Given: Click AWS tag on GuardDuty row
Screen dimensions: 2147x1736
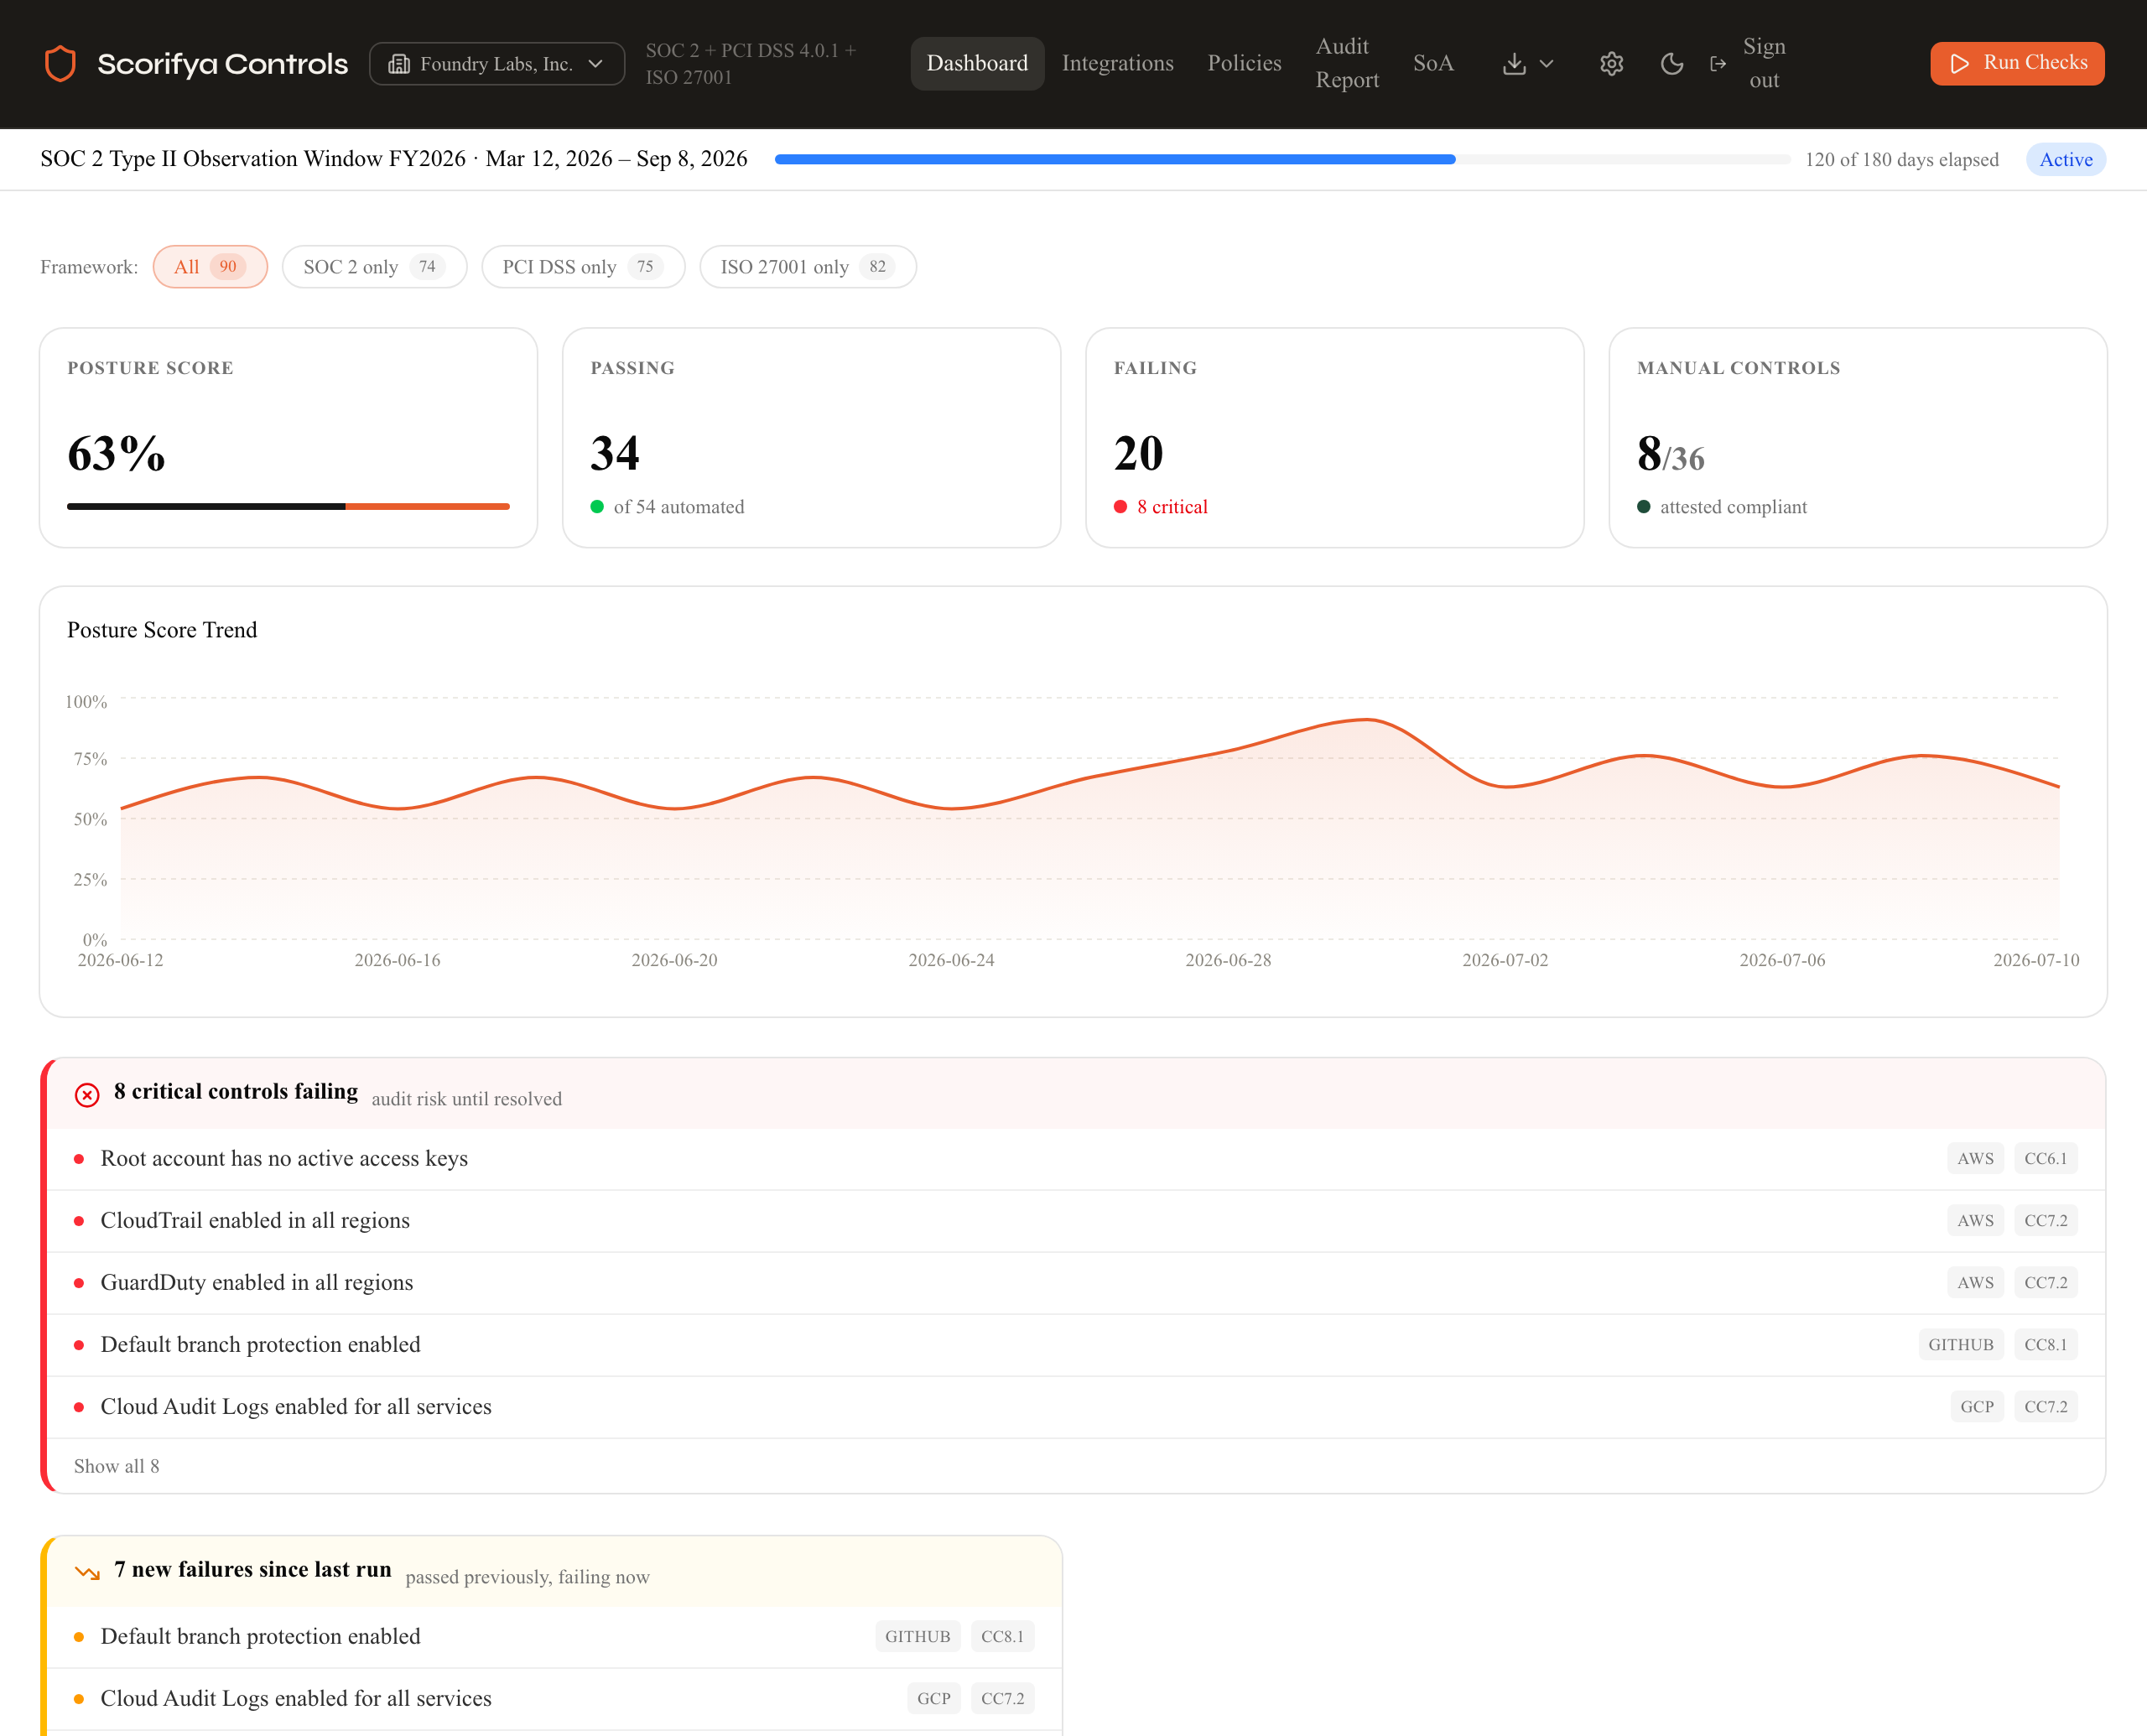Looking at the screenshot, I should [1975, 1283].
